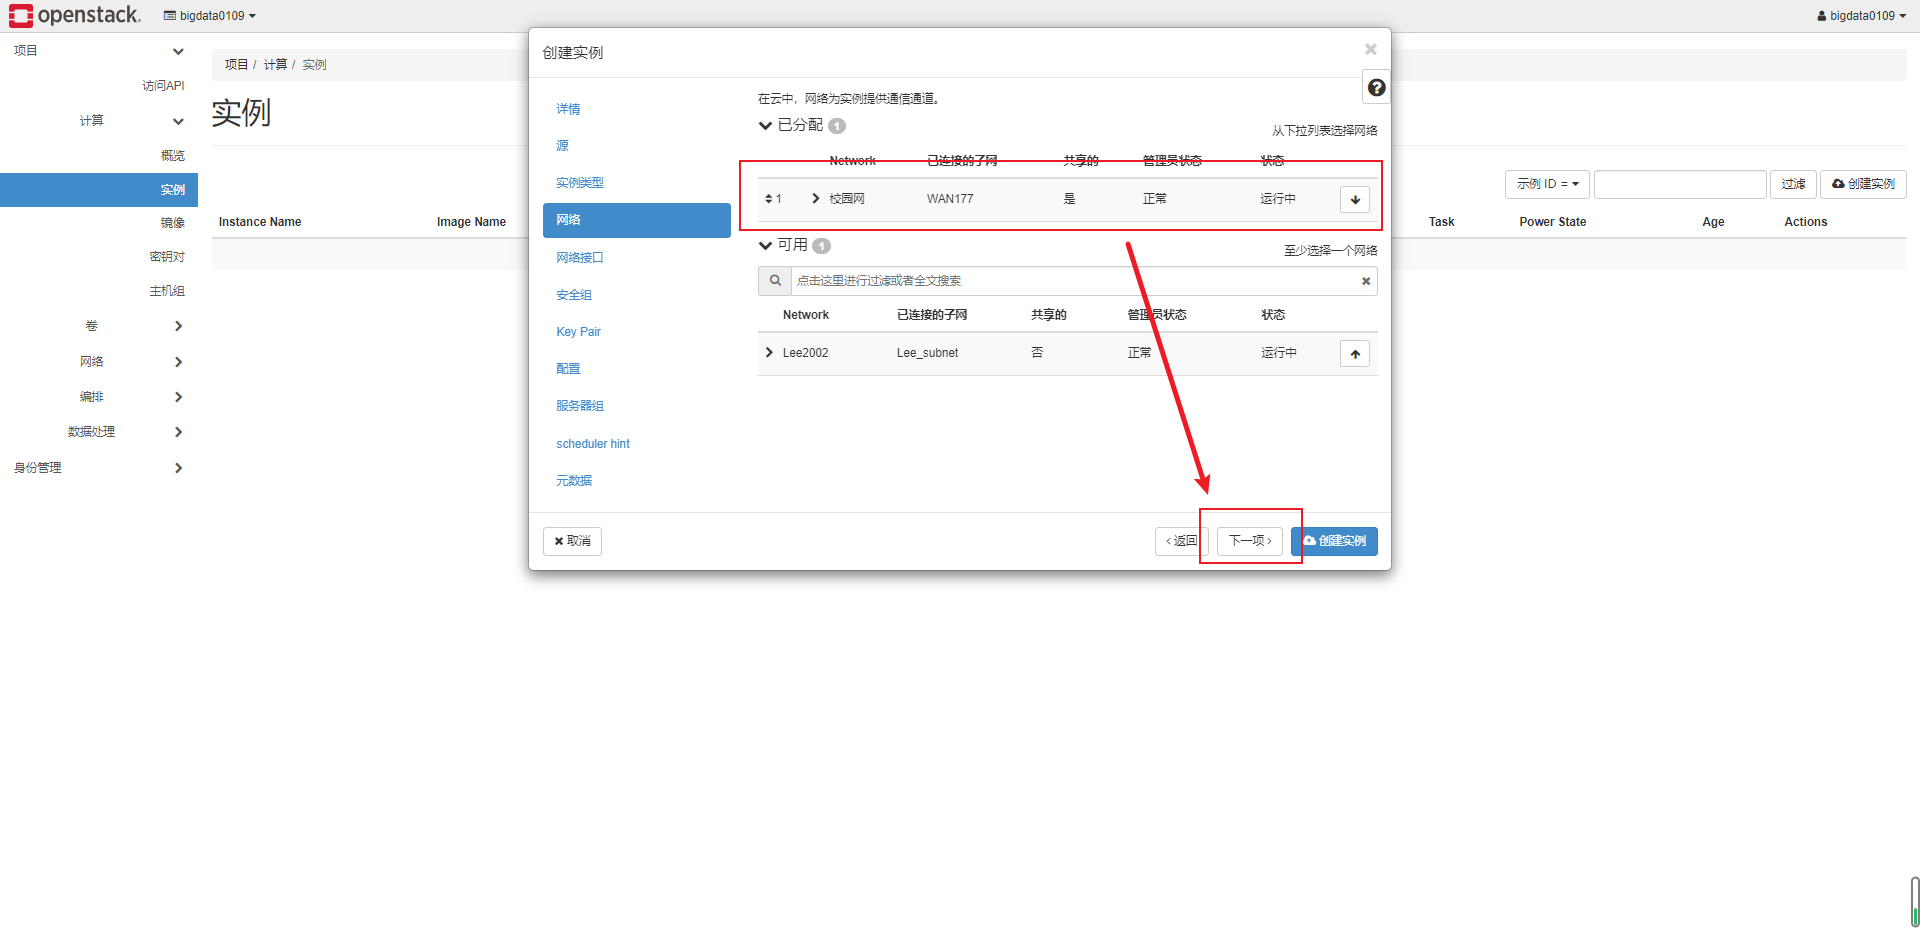Screen dimensions: 1920x946
Task: Click the Lee_subnet cell
Action: [927, 353]
